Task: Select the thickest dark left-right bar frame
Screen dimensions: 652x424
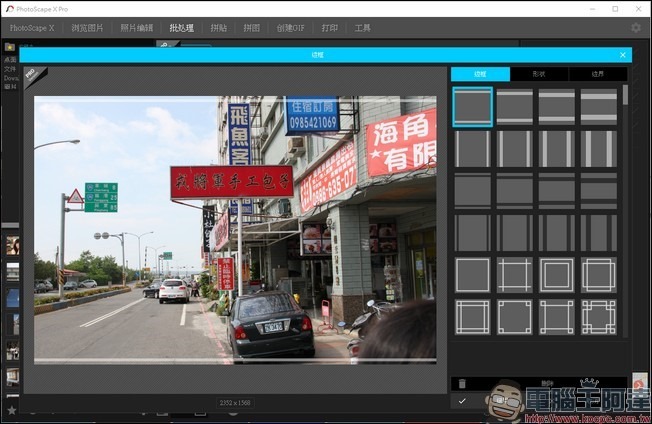Action: pos(598,233)
